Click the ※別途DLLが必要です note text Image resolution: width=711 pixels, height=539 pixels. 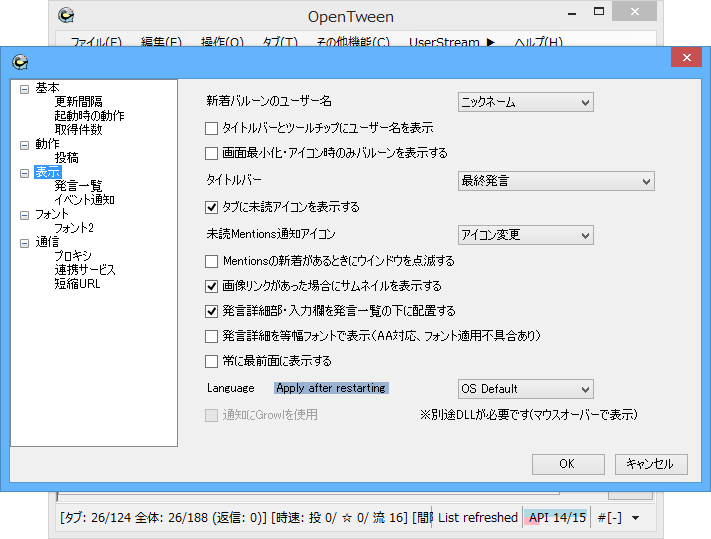click(529, 414)
